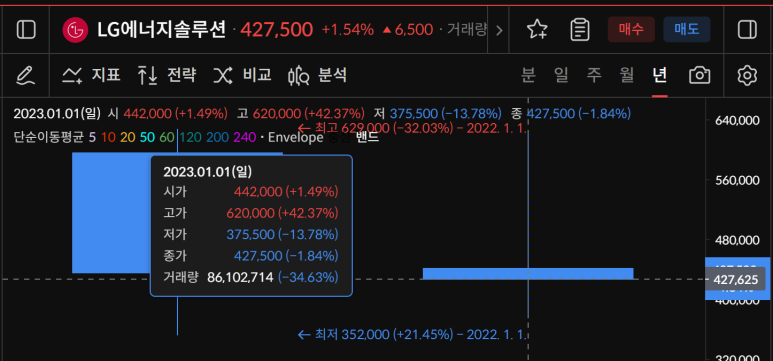The image size is (773, 361).
Task: Click the 427,625 crosshair price label
Action: tap(735, 280)
